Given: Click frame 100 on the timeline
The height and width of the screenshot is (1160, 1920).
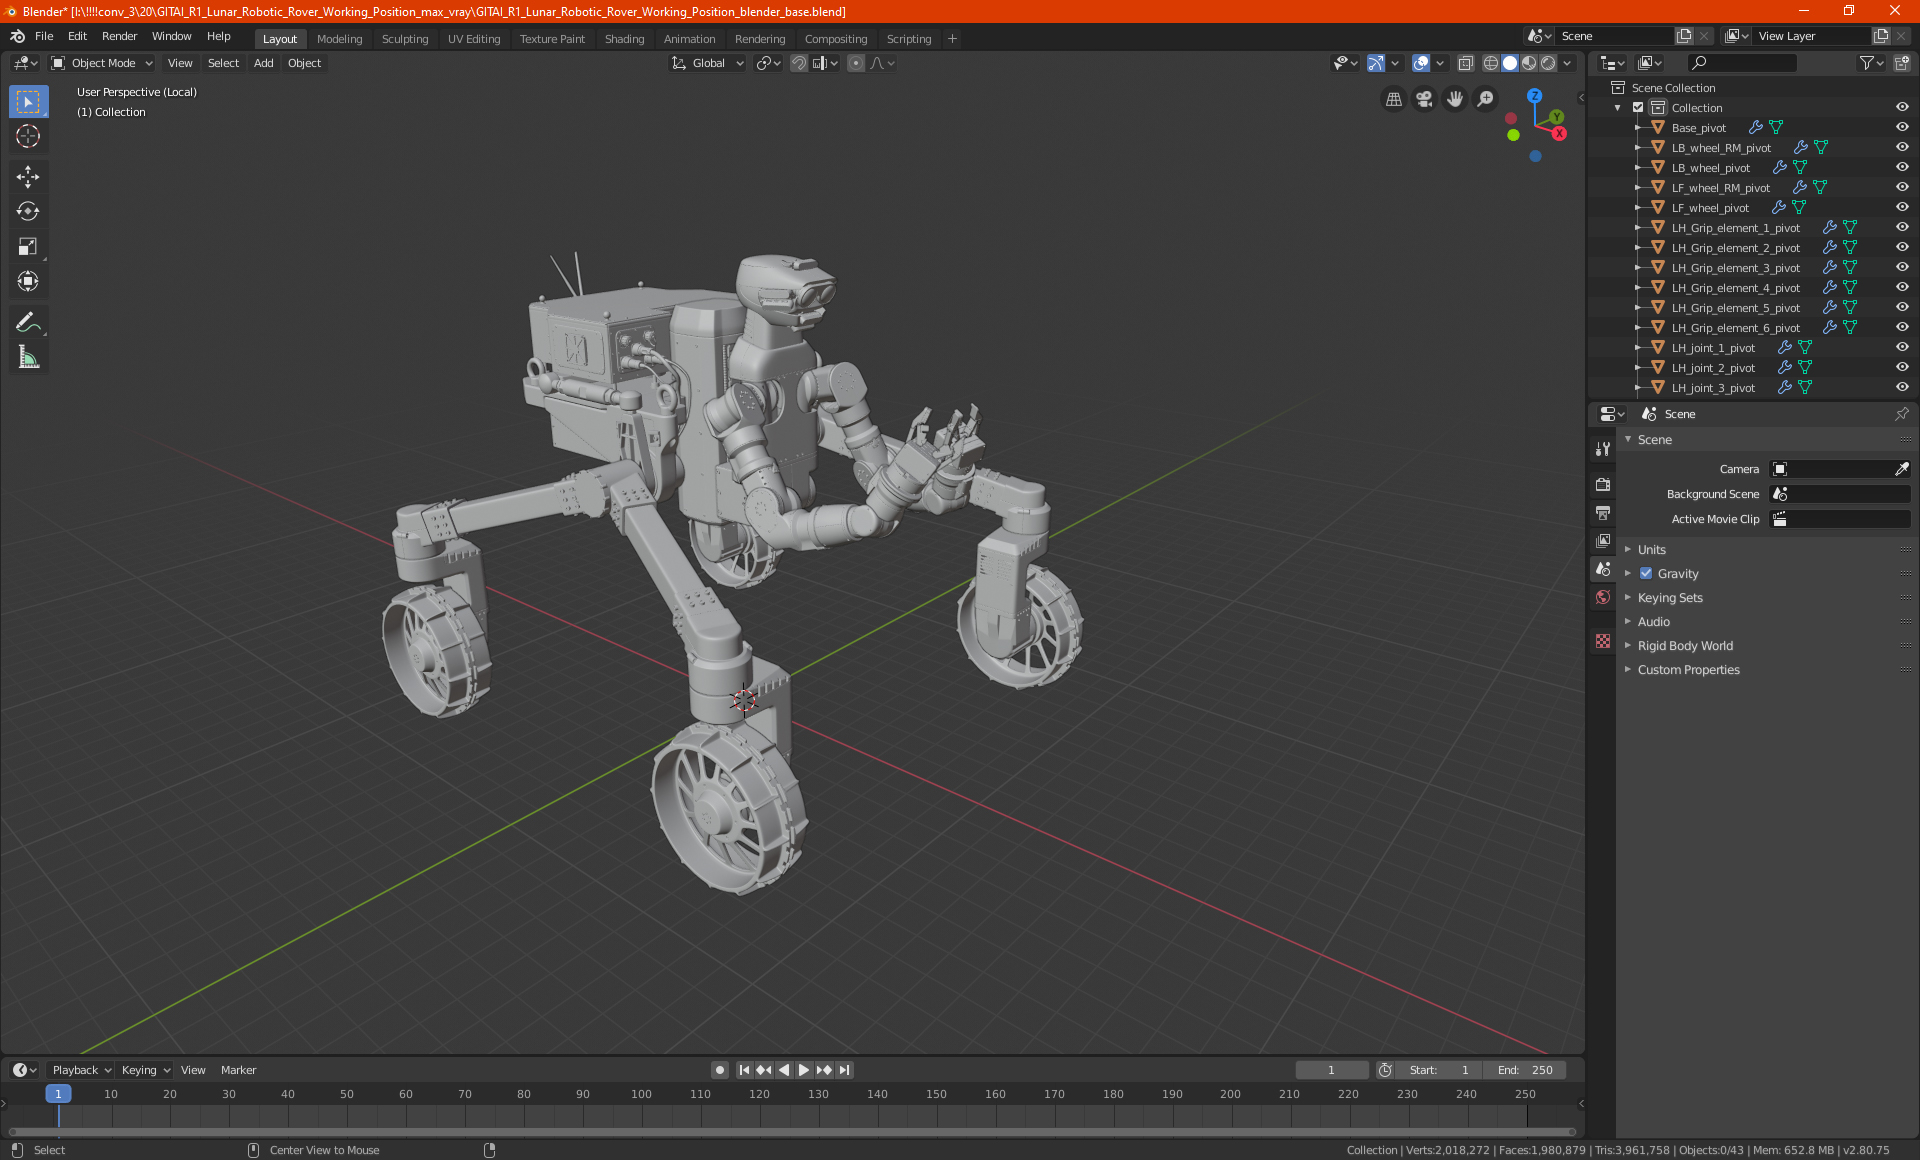Looking at the screenshot, I should [641, 1095].
